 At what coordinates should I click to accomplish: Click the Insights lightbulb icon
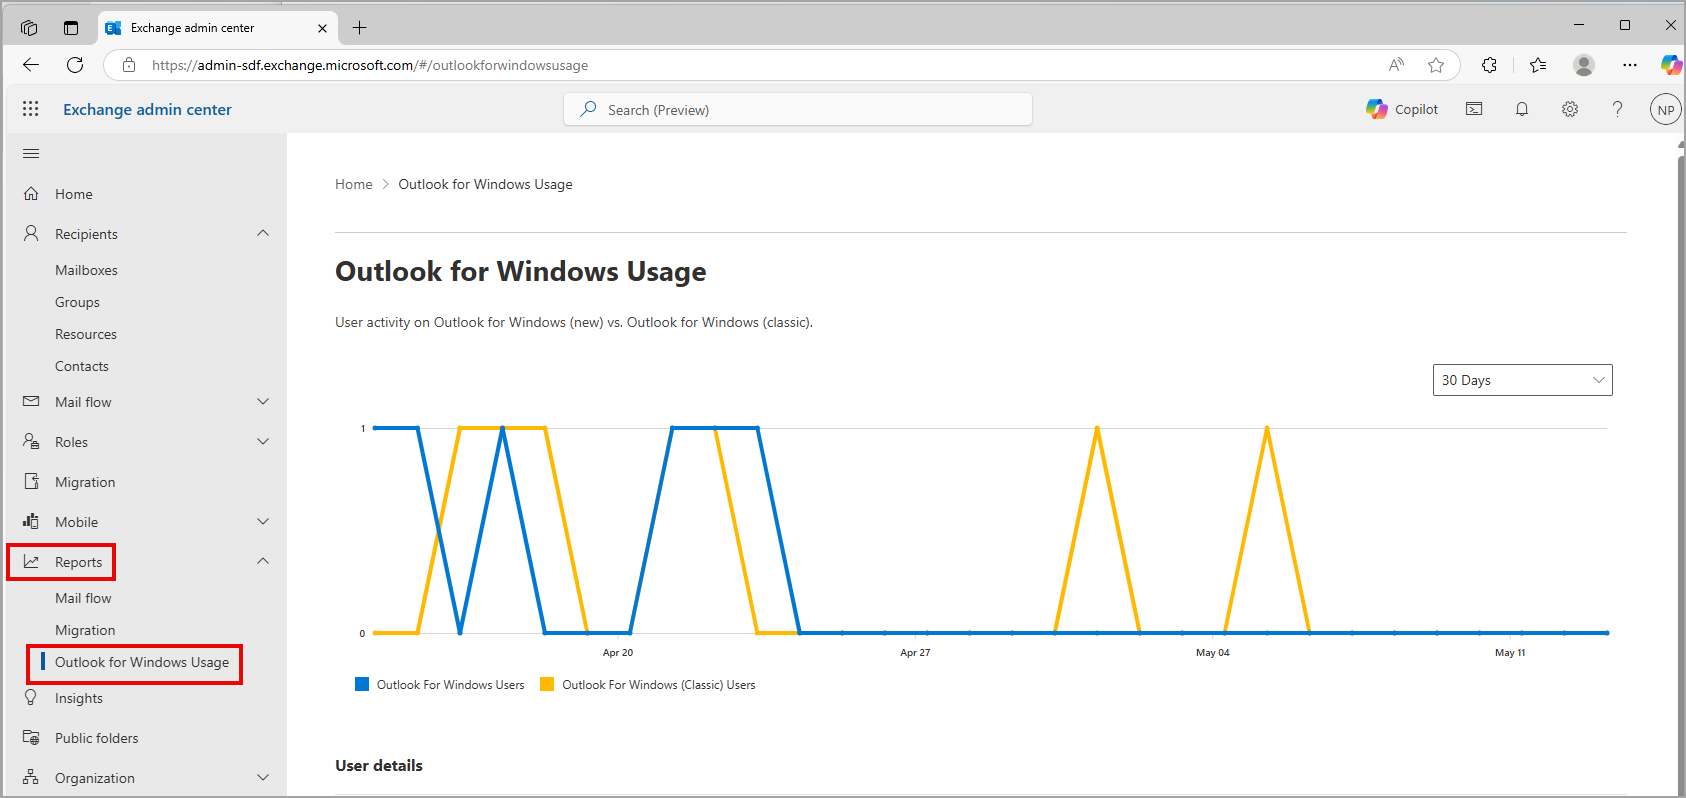tap(31, 698)
